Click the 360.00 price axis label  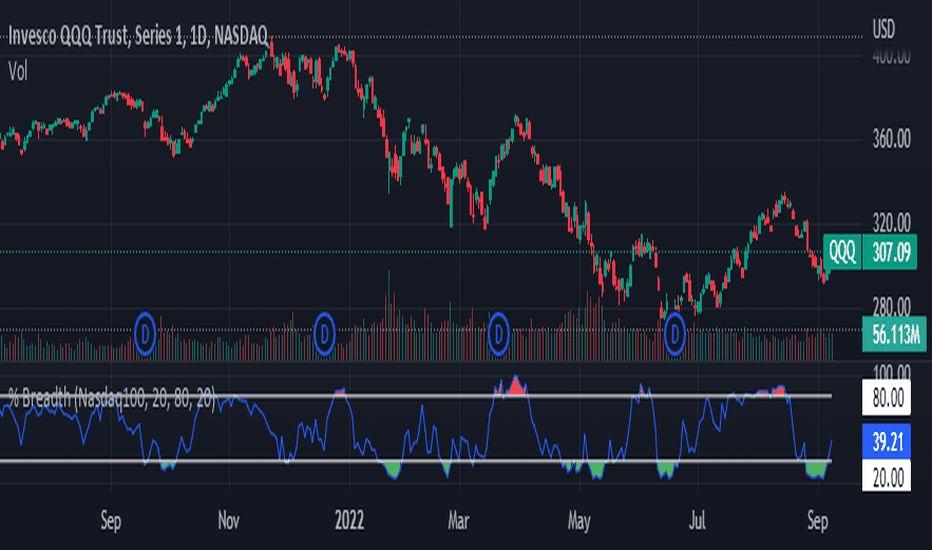click(891, 140)
